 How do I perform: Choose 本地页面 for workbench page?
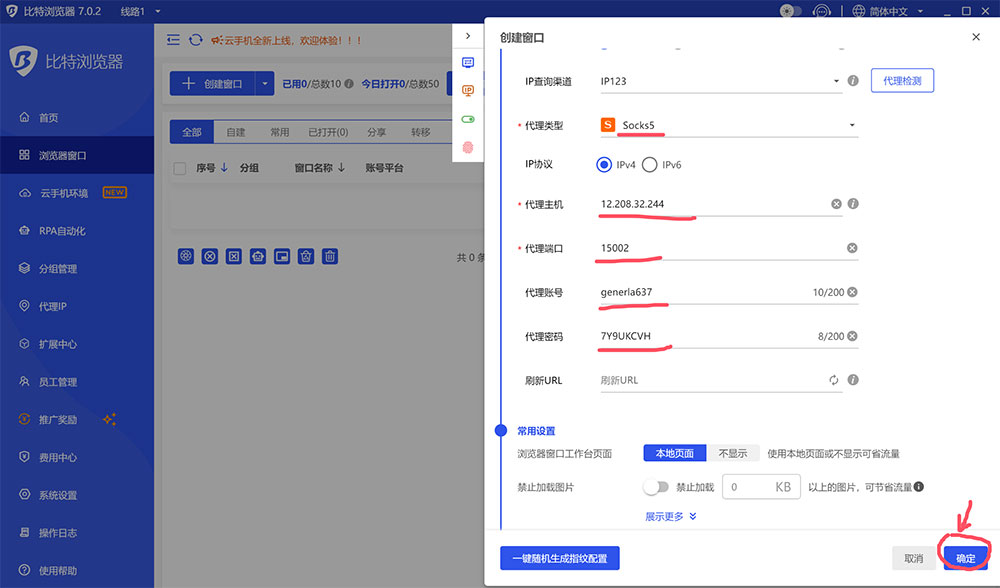[675, 453]
